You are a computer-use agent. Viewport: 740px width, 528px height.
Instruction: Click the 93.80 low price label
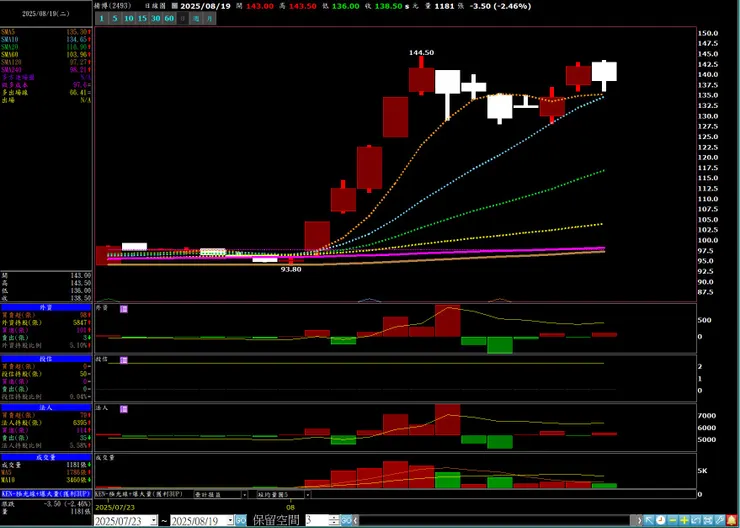point(291,269)
